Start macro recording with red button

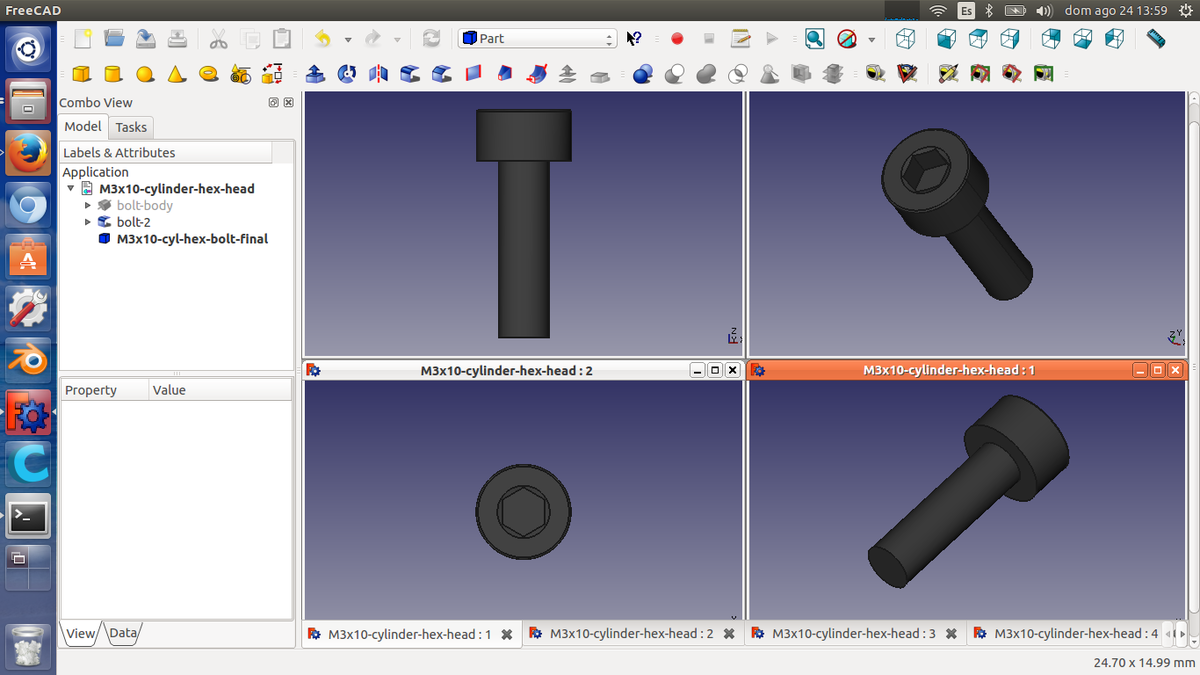pyautogui.click(x=677, y=39)
